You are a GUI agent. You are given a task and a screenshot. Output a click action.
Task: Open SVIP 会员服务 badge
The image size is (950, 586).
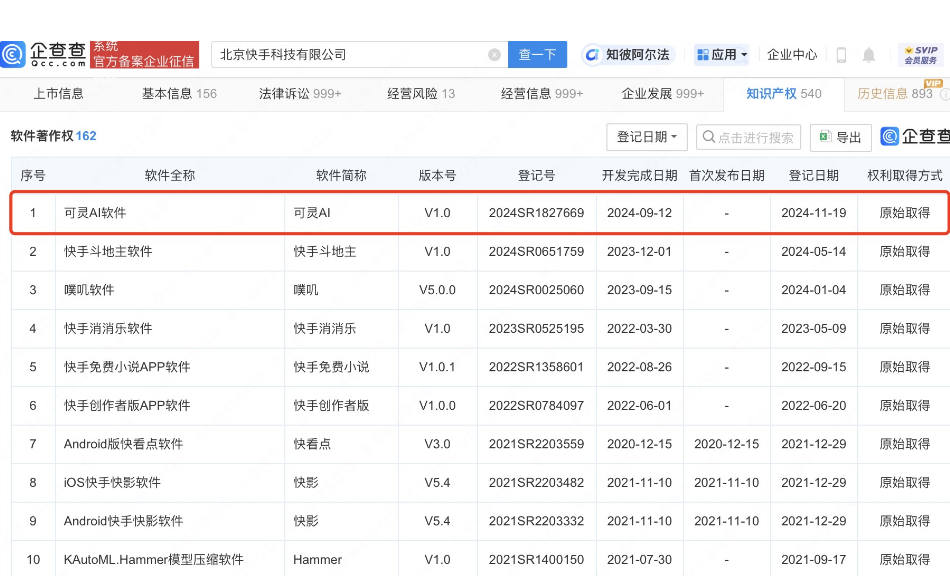click(x=920, y=55)
